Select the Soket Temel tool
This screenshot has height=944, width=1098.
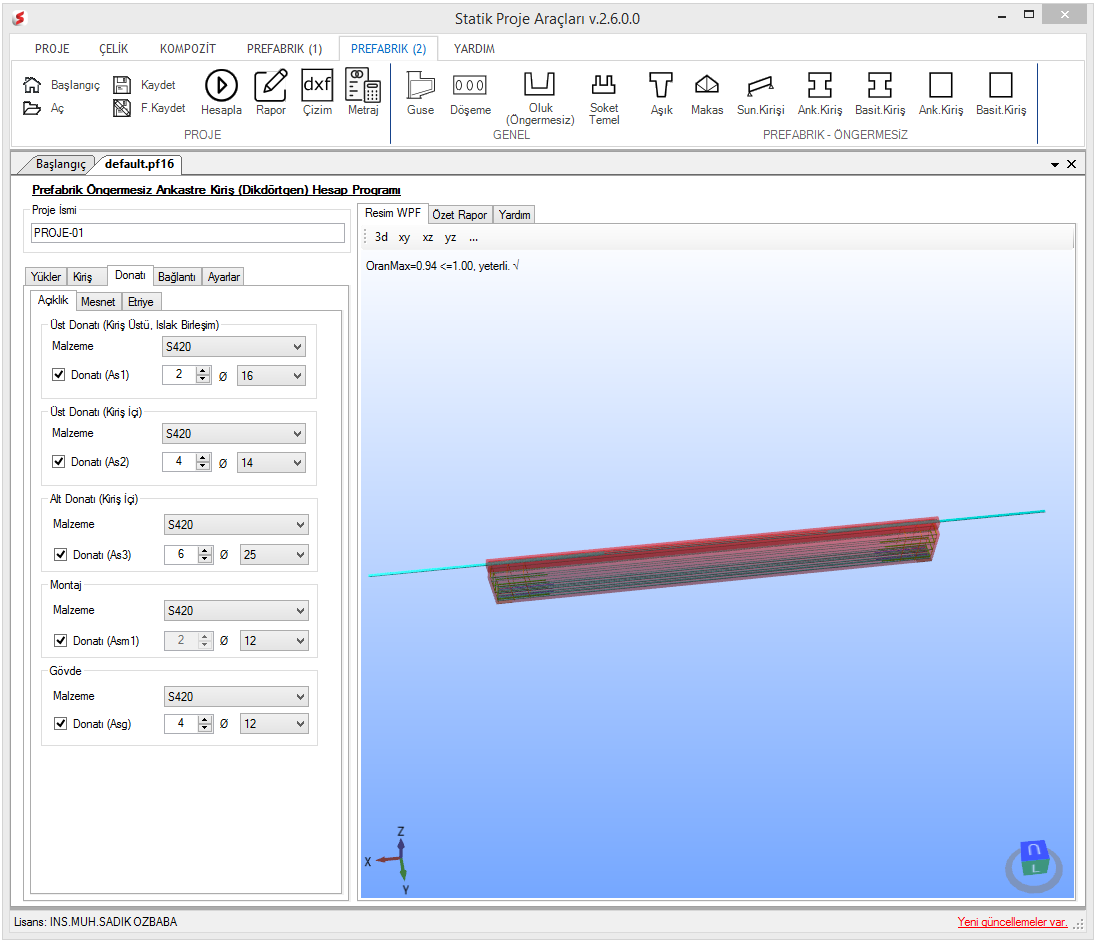click(x=604, y=98)
